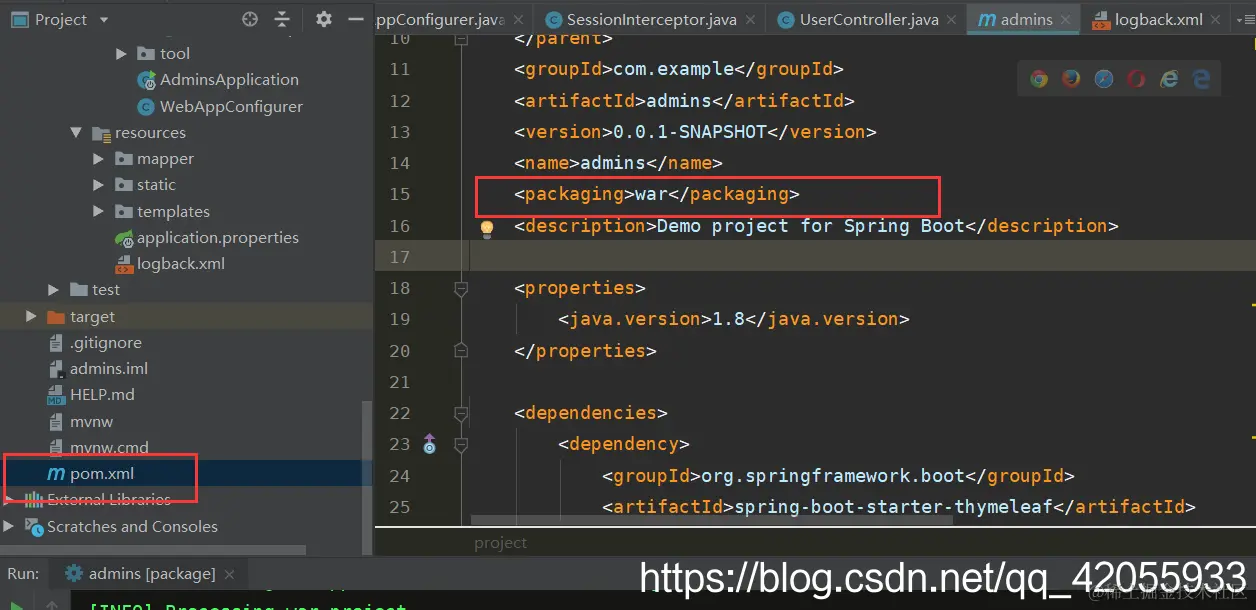1256x610 pixels.
Task: Select the admins [package] run tab
Action: coord(151,574)
